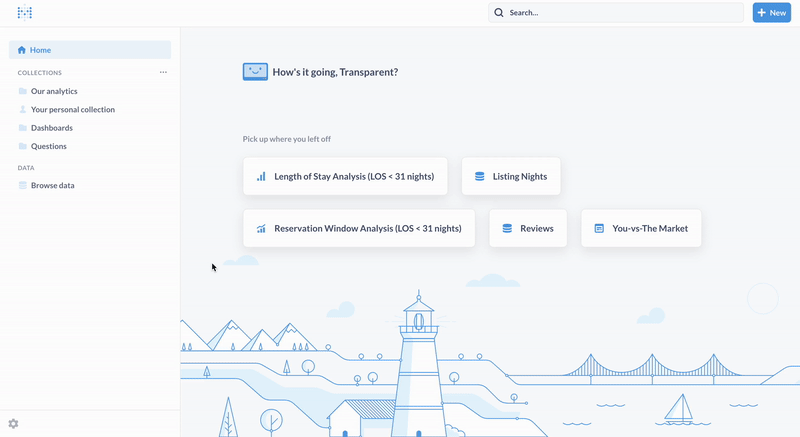Open the Questions collection

pyautogui.click(x=49, y=146)
